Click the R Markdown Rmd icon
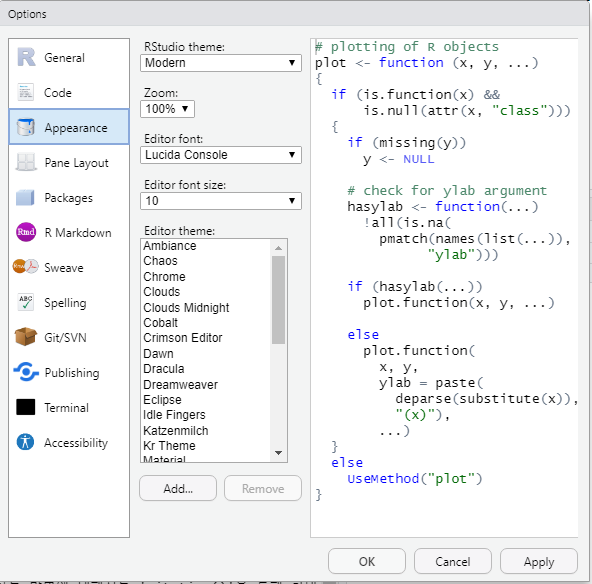 tap(26, 232)
